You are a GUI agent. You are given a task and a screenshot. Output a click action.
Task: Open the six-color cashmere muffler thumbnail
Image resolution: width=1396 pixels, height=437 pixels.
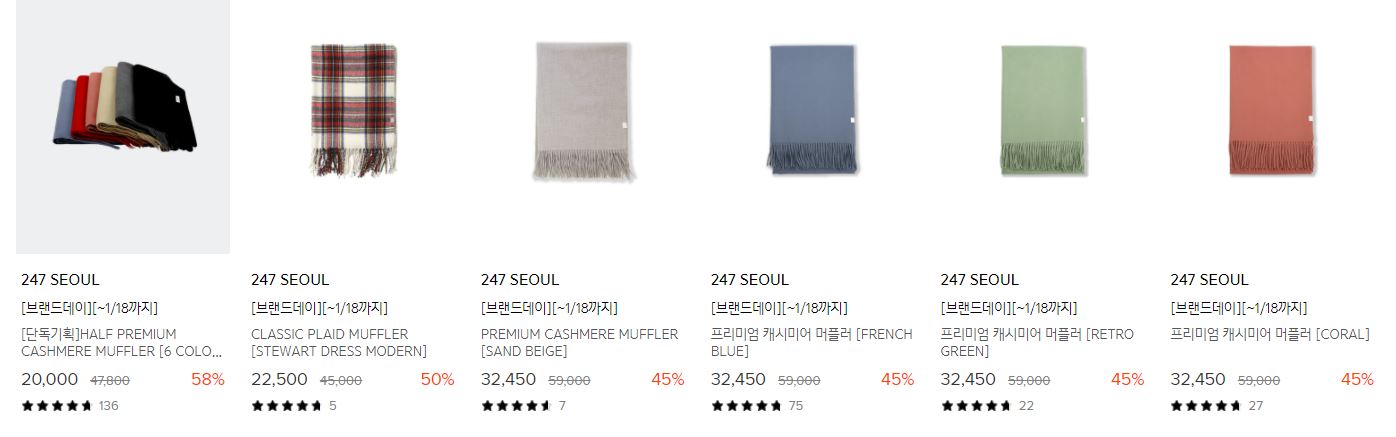point(123,127)
